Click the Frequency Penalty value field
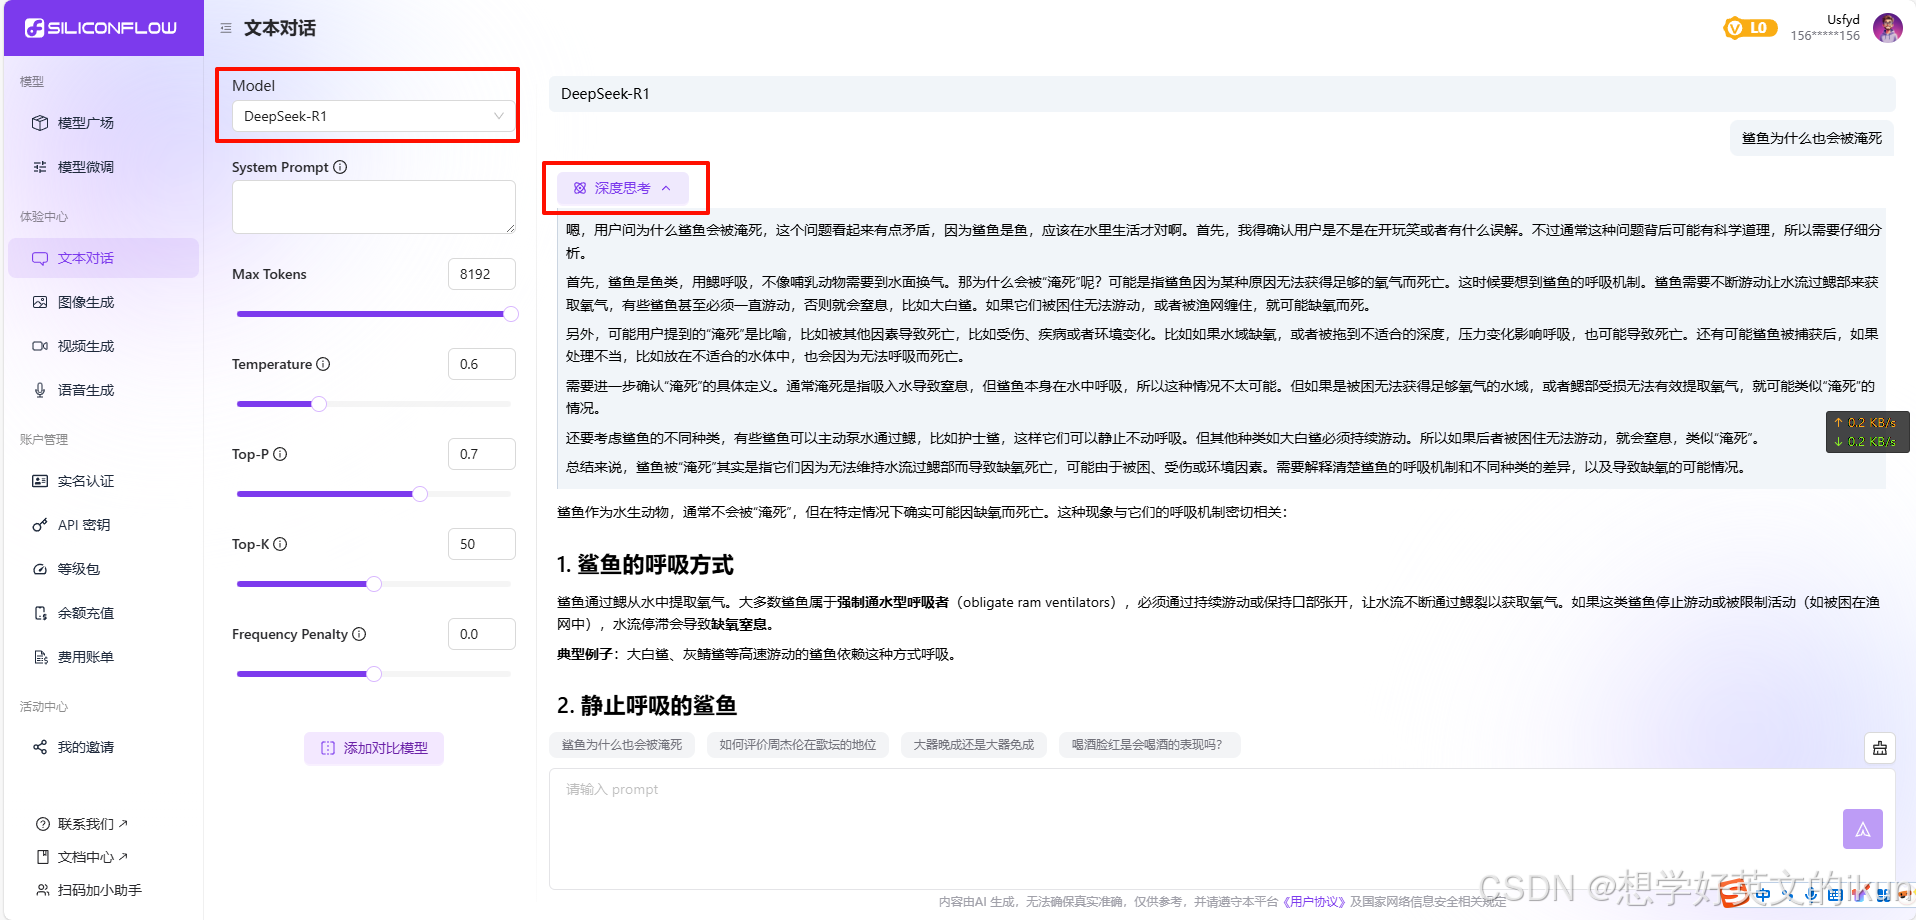This screenshot has height=920, width=1916. [x=482, y=634]
